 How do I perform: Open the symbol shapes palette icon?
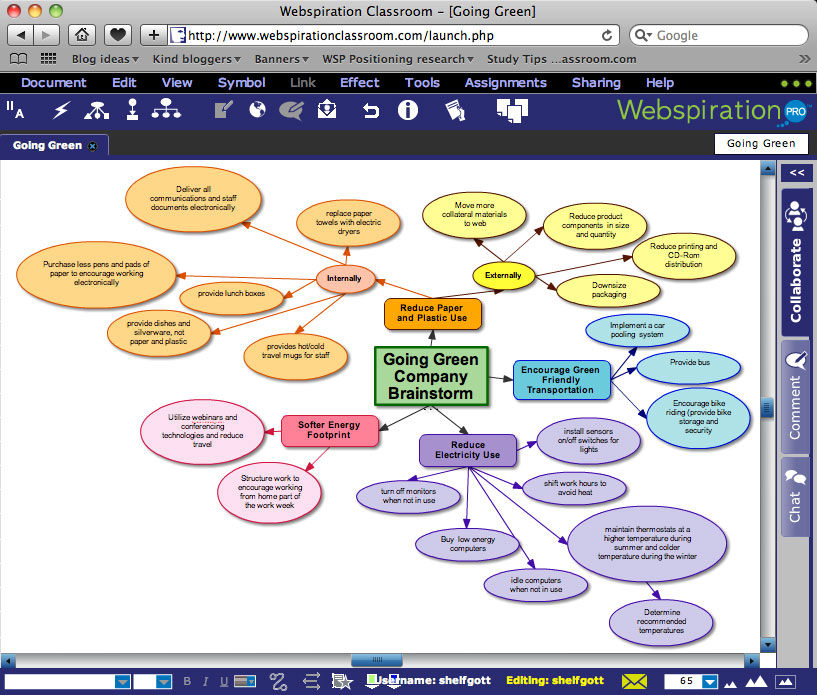click(x=96, y=110)
